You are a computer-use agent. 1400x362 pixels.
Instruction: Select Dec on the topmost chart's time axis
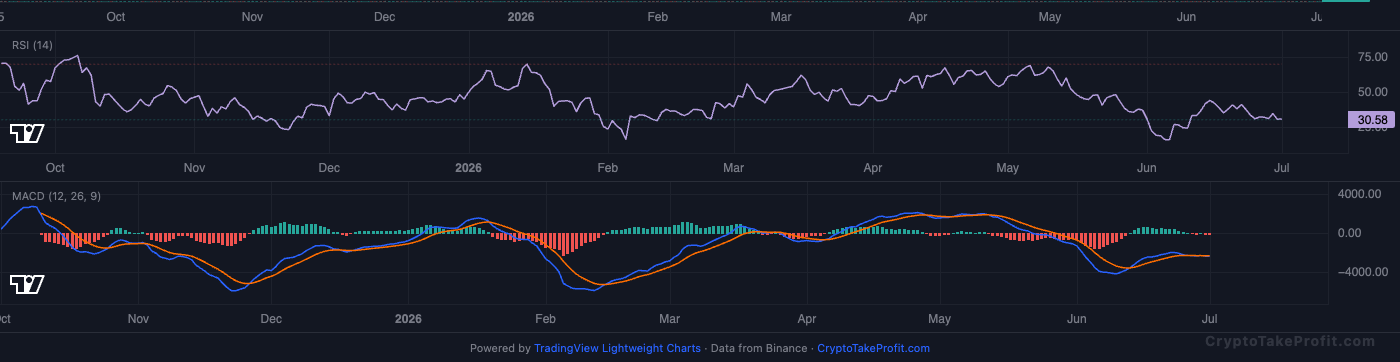pos(385,17)
